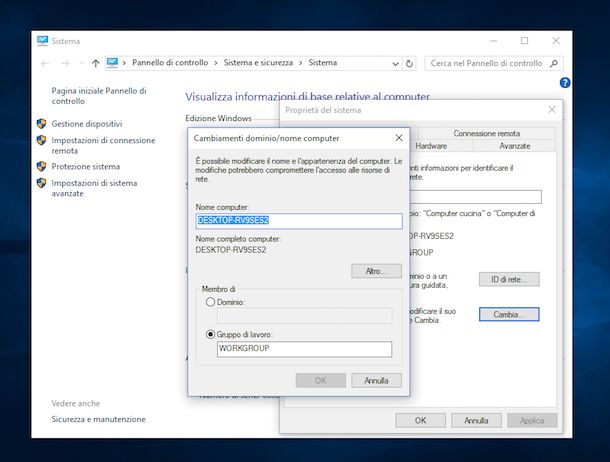The image size is (610, 462).
Task: Click the full name text DESKTOP-RV9SES2 below field
Action: pos(231,250)
